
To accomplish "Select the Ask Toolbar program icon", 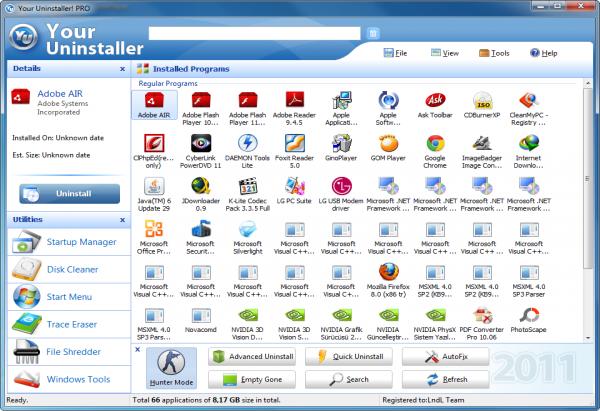I will click(435, 105).
